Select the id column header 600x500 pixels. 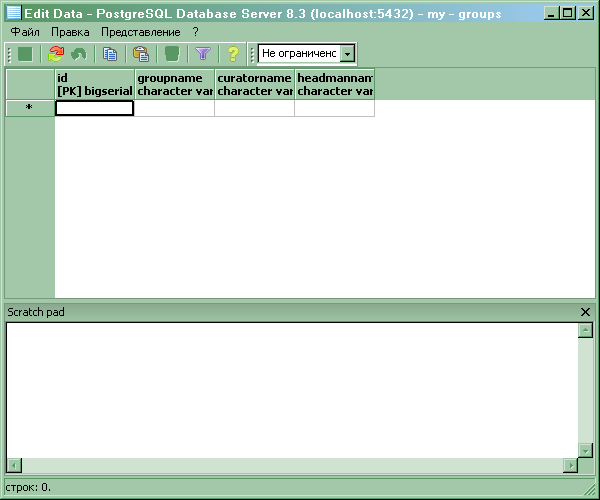(x=95, y=84)
